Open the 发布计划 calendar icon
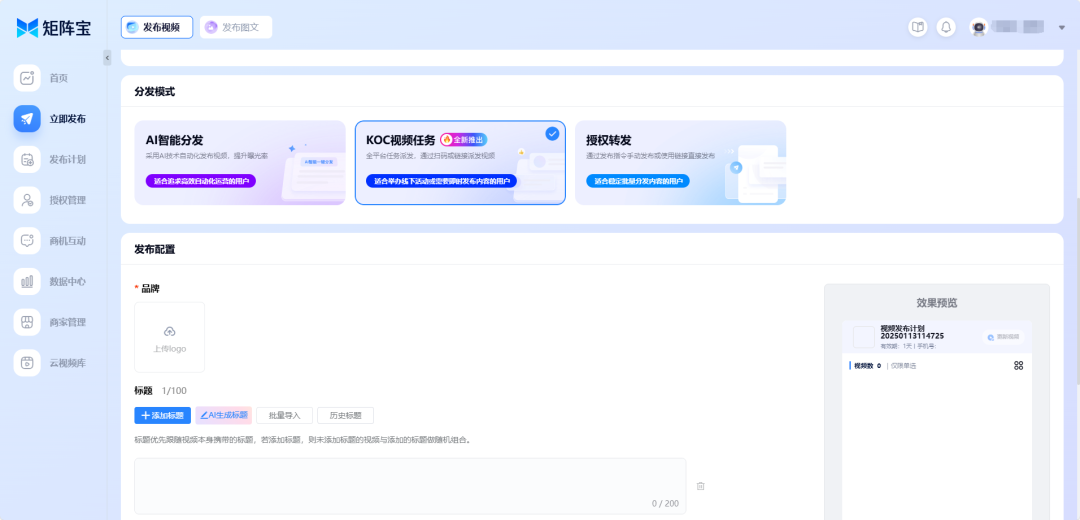 click(27, 159)
